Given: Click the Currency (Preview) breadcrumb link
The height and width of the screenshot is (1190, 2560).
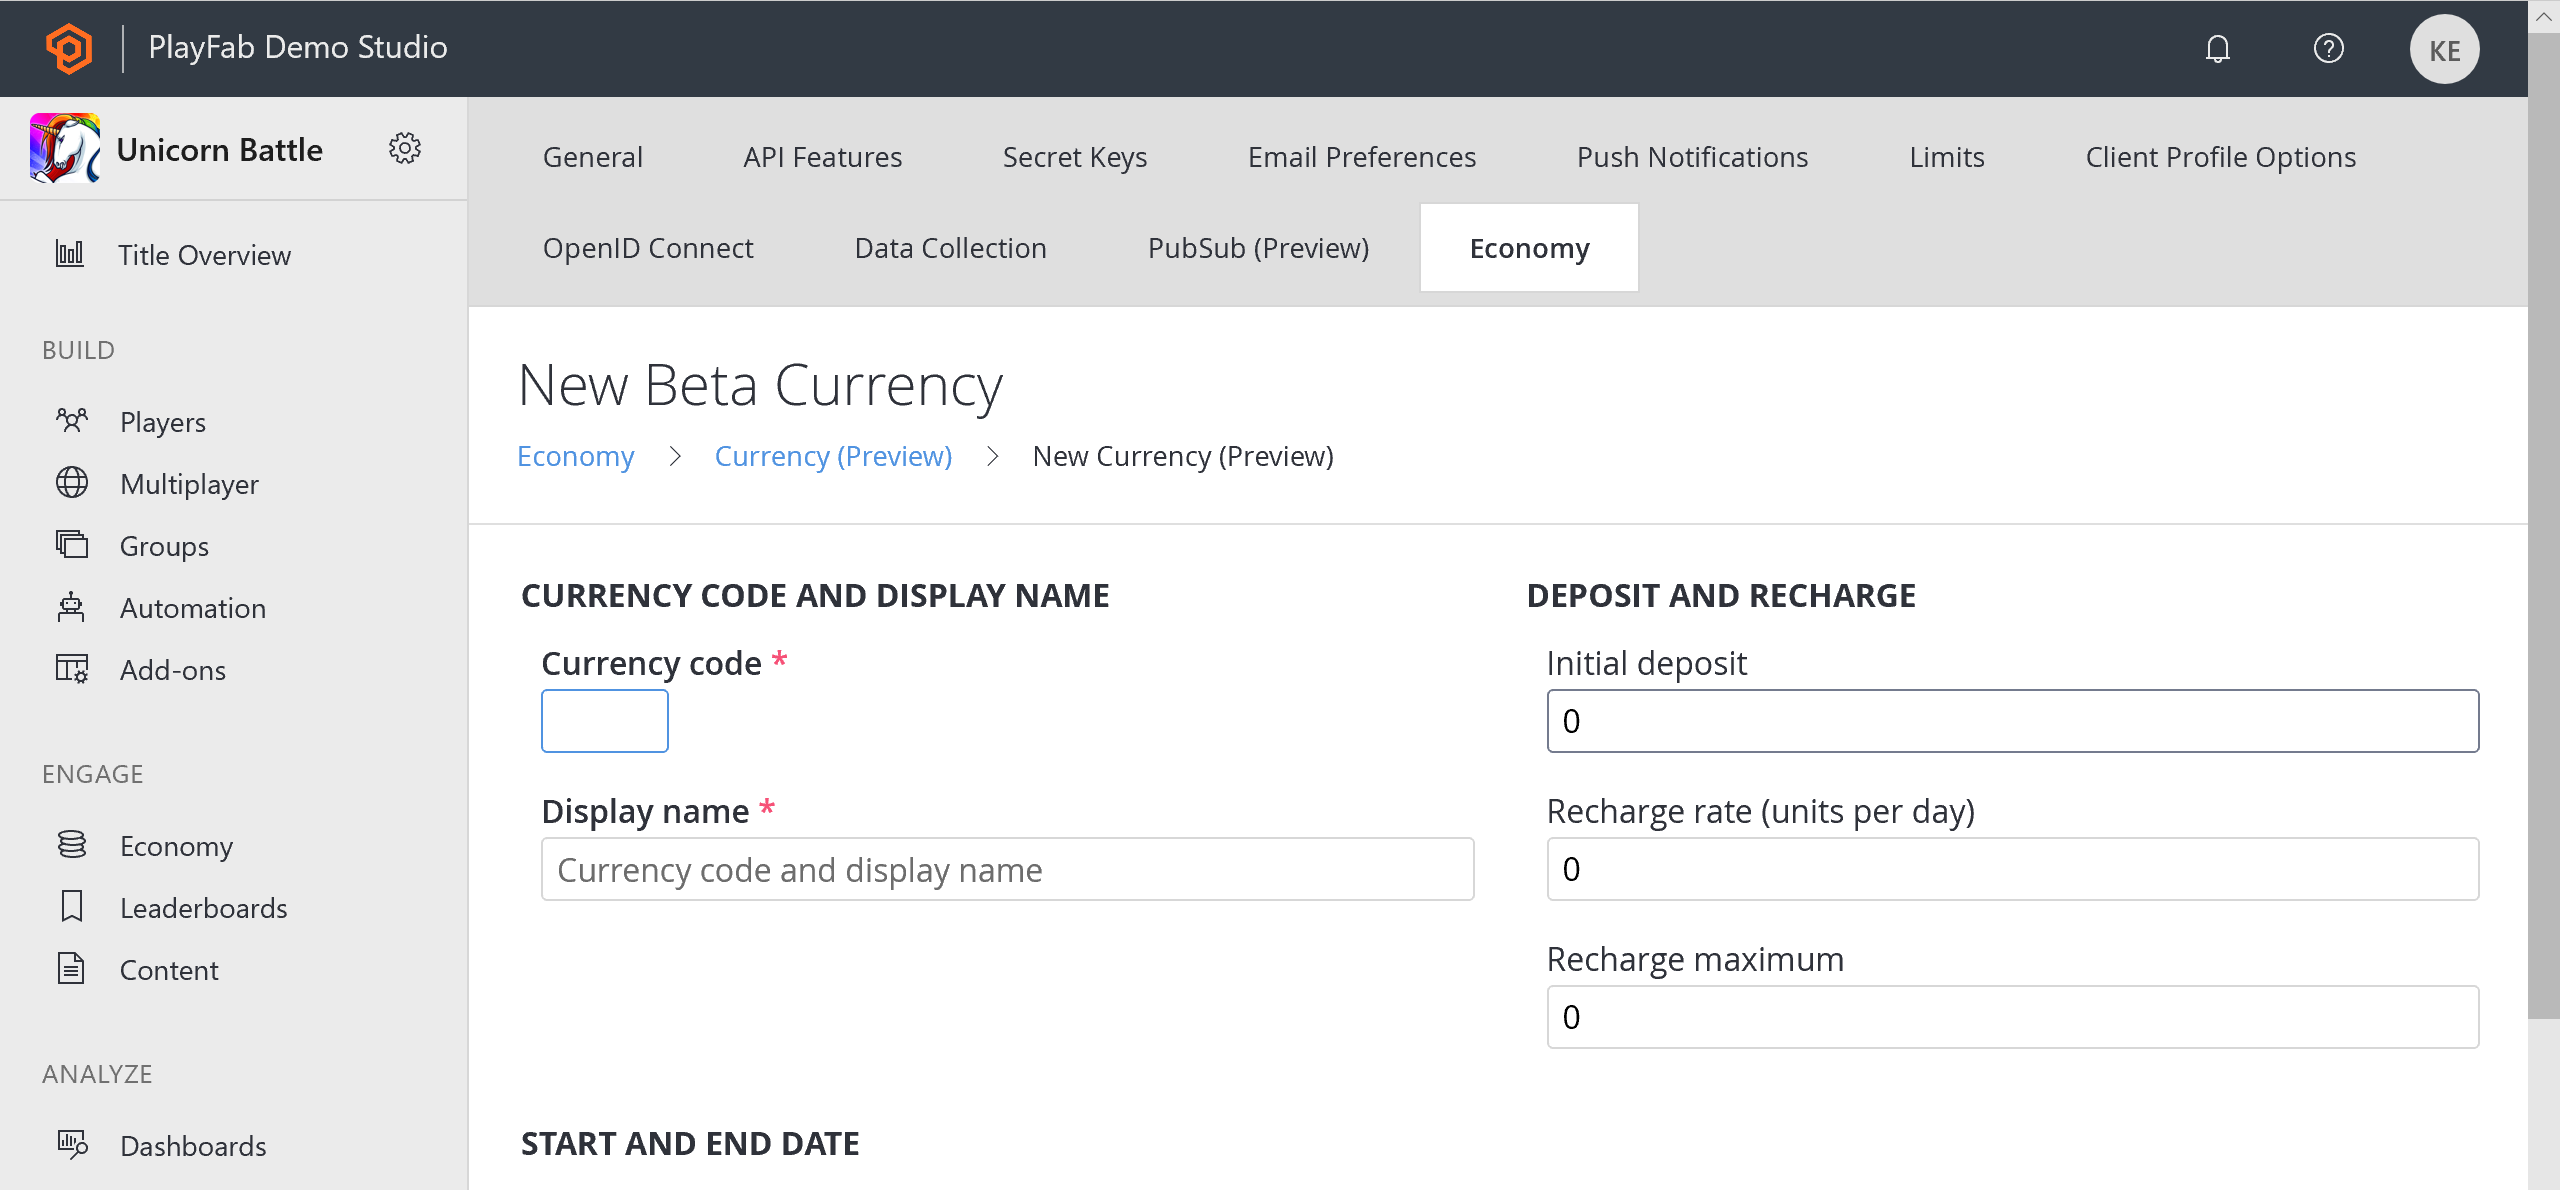Looking at the screenshot, I should (x=834, y=455).
